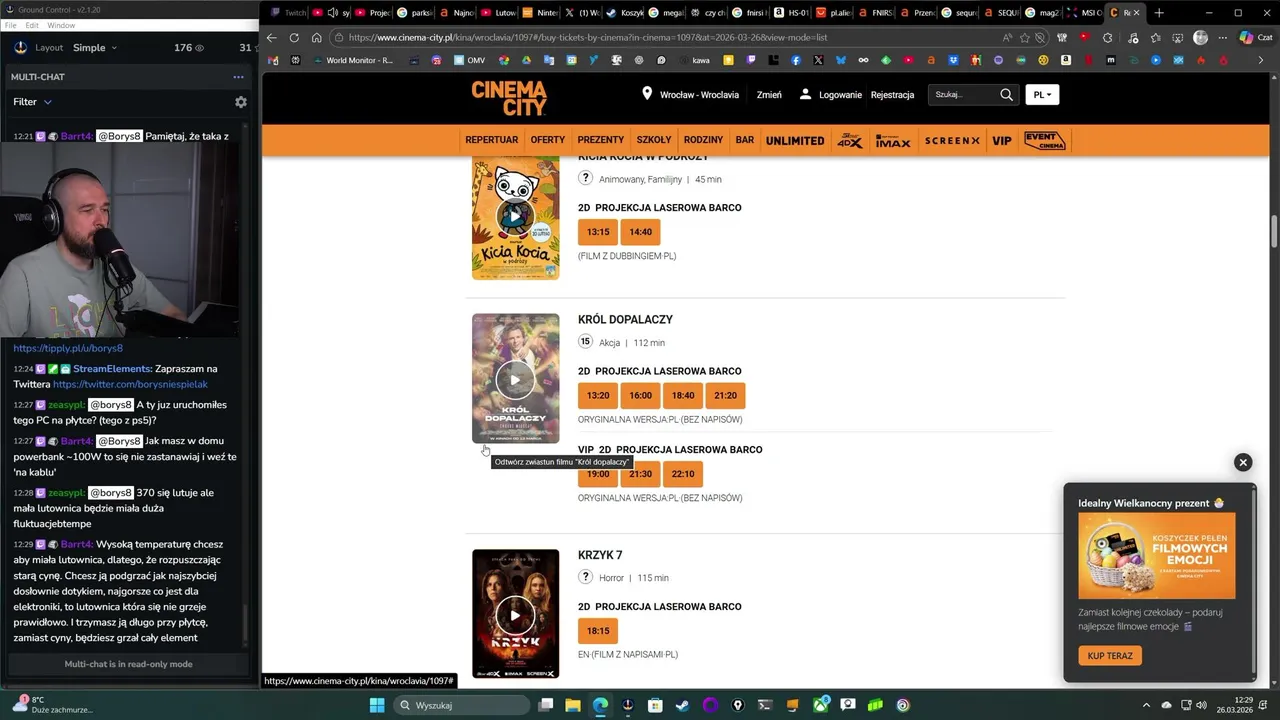The image size is (1280, 720).
Task: Click the search magnifier icon on Cinema City
Action: click(1006, 95)
